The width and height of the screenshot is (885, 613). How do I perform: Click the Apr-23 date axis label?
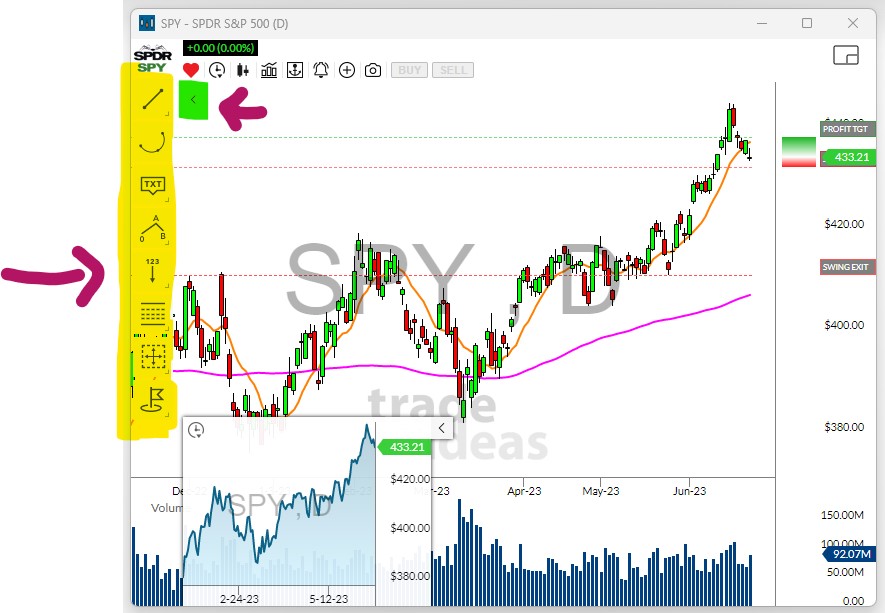[524, 491]
